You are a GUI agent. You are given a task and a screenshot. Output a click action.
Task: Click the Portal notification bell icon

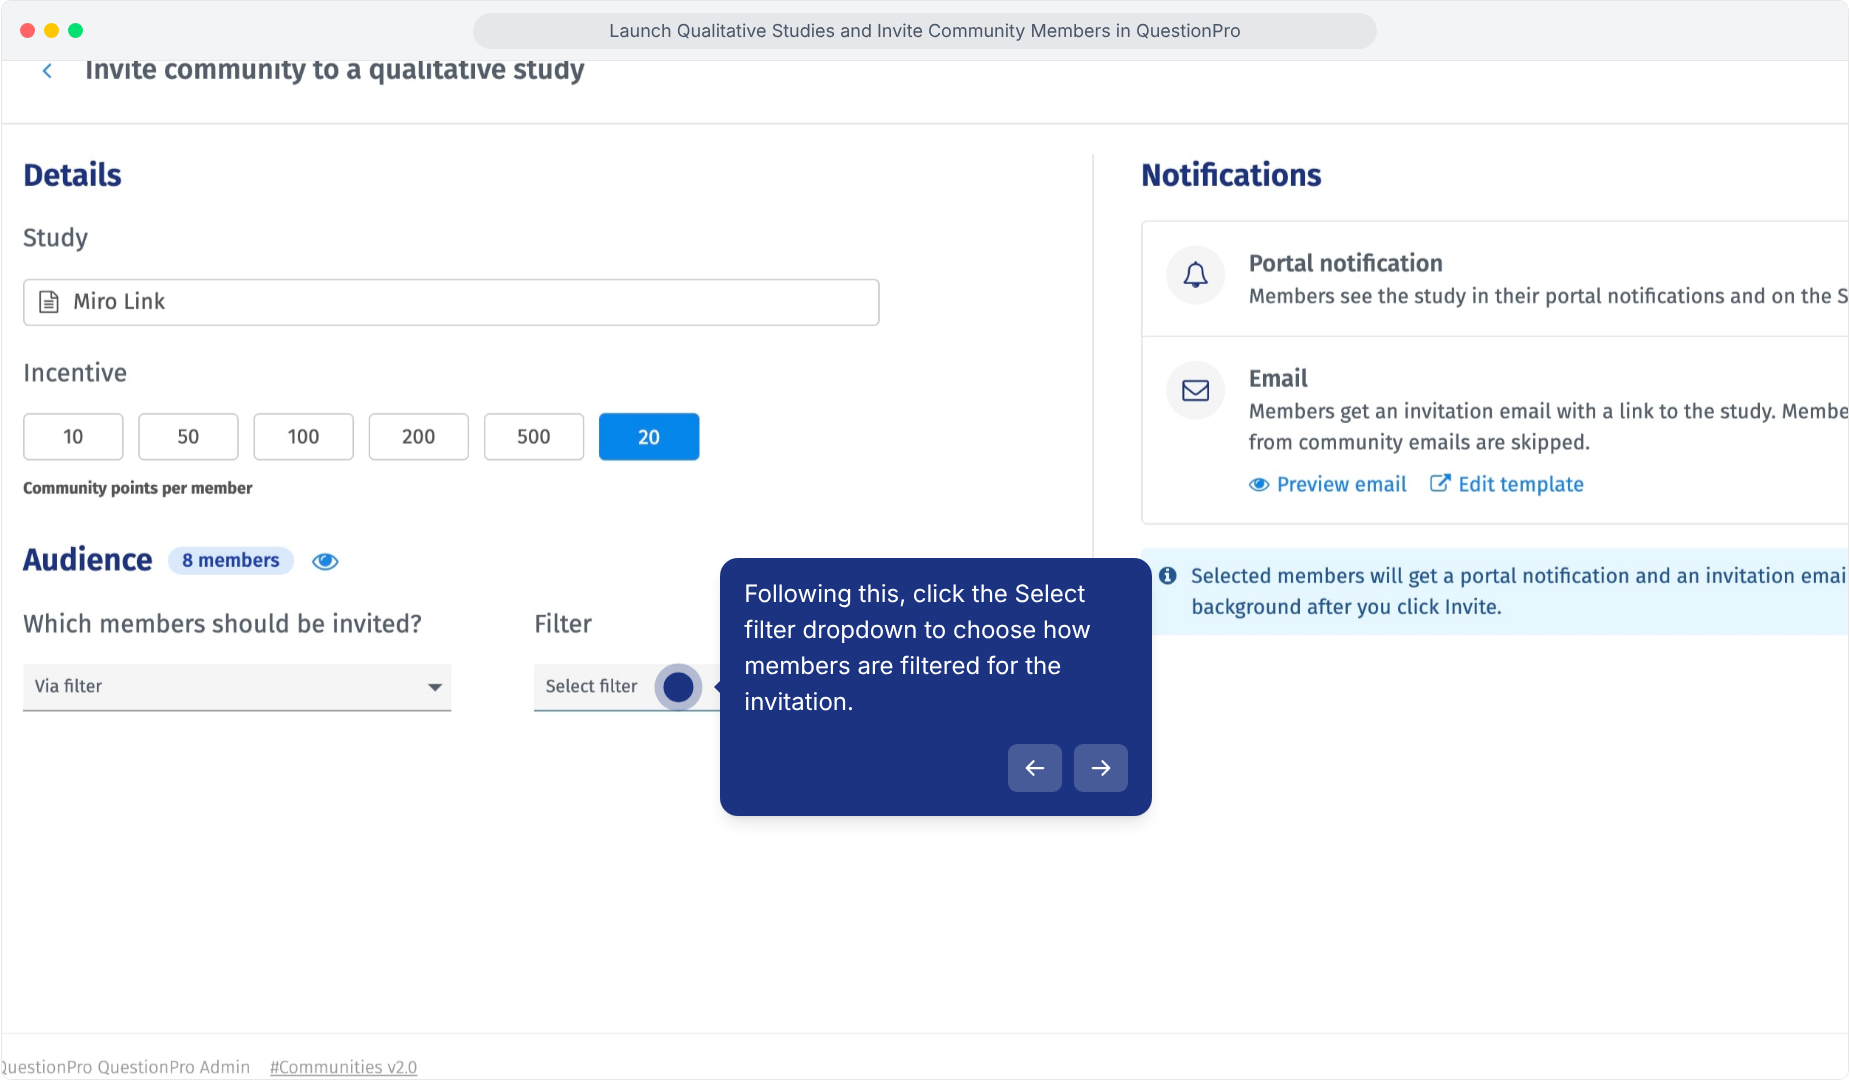coord(1195,274)
